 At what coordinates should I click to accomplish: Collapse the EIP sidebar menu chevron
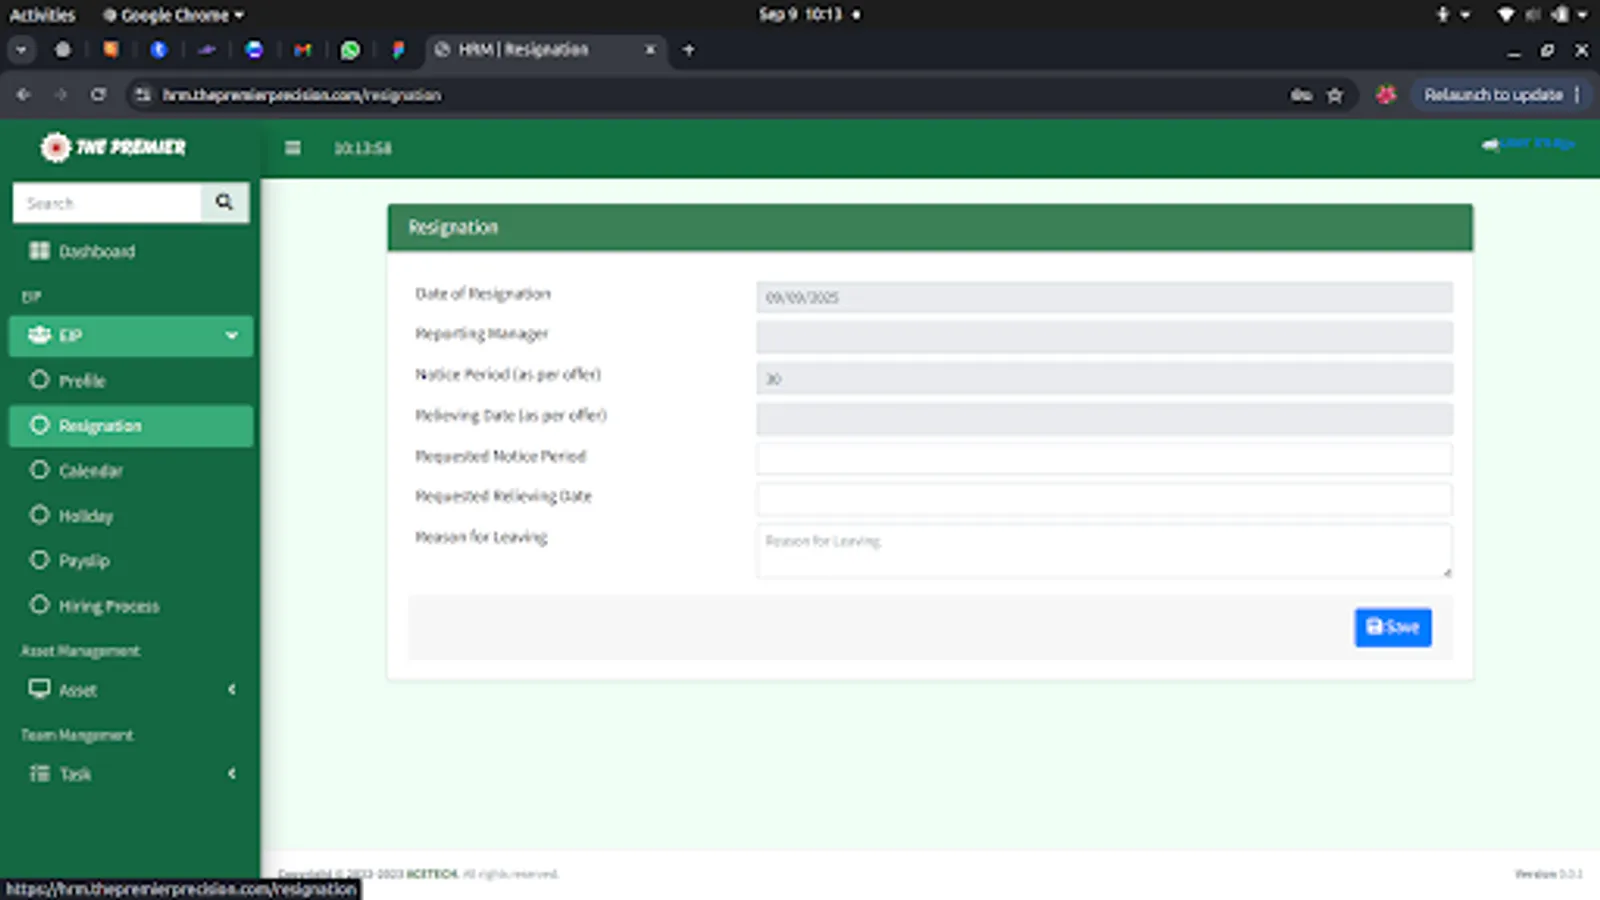pos(232,335)
